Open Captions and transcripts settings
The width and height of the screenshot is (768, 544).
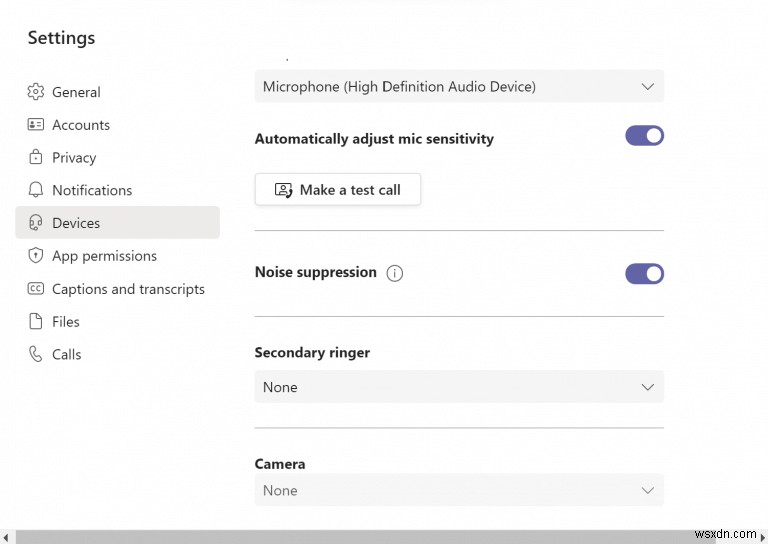tap(118, 289)
